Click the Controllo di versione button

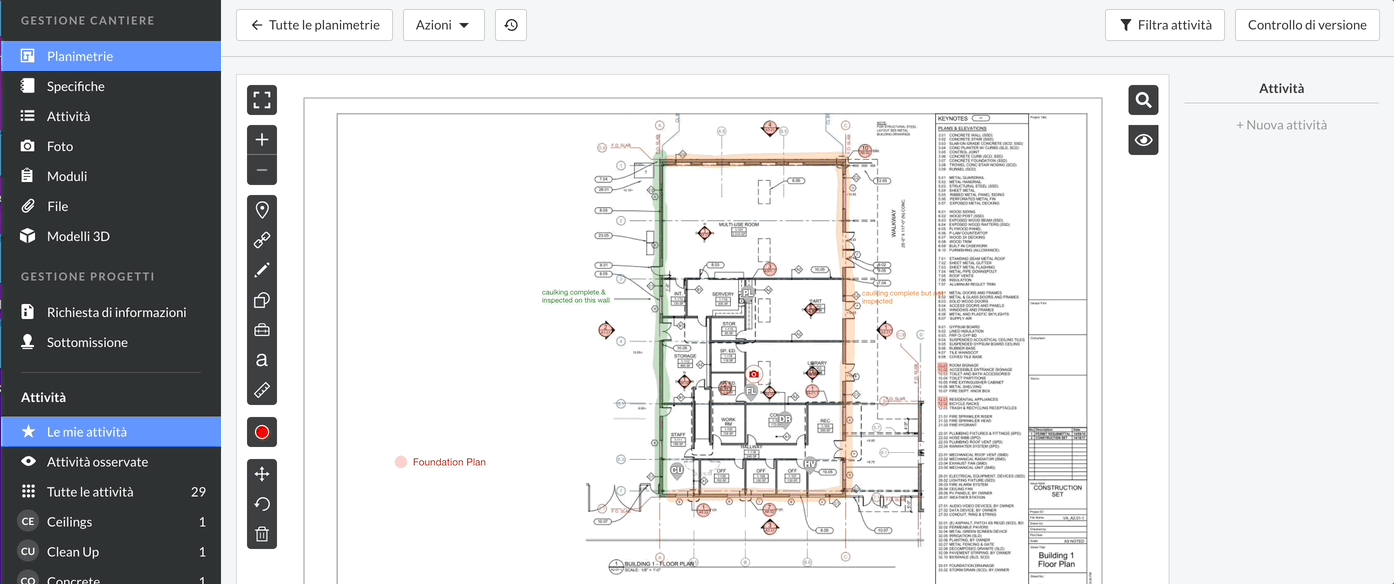coord(1309,25)
